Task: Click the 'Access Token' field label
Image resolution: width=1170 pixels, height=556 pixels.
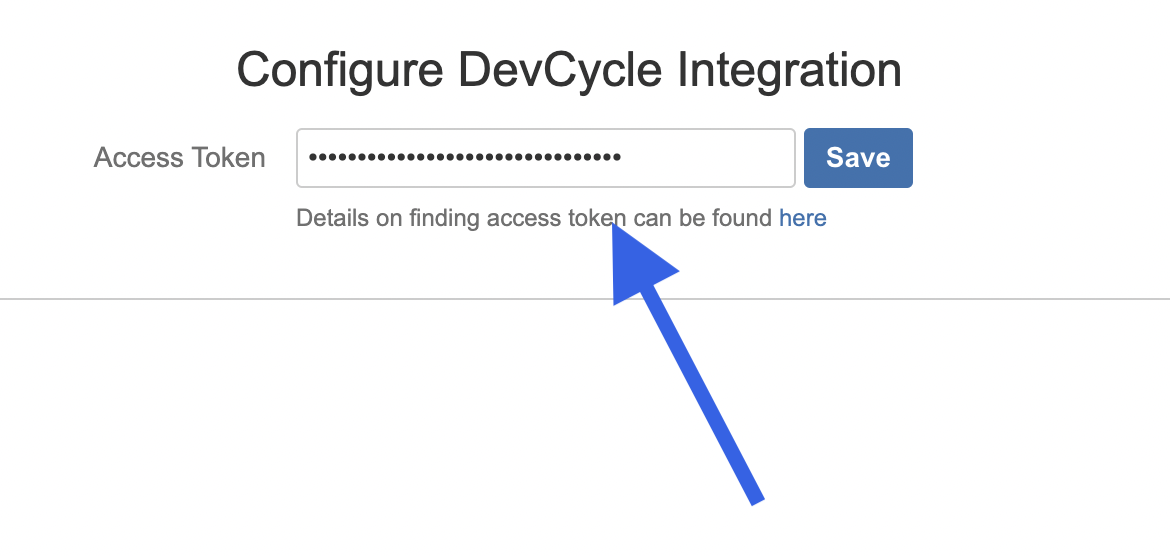Action: click(179, 158)
